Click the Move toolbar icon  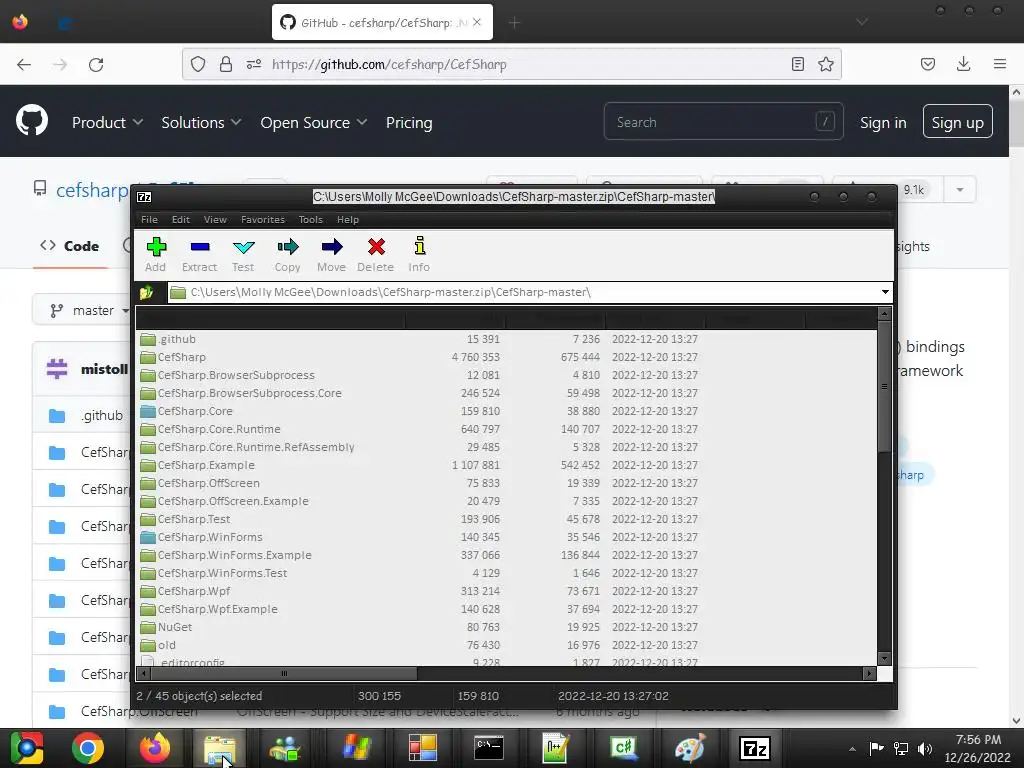tap(331, 254)
